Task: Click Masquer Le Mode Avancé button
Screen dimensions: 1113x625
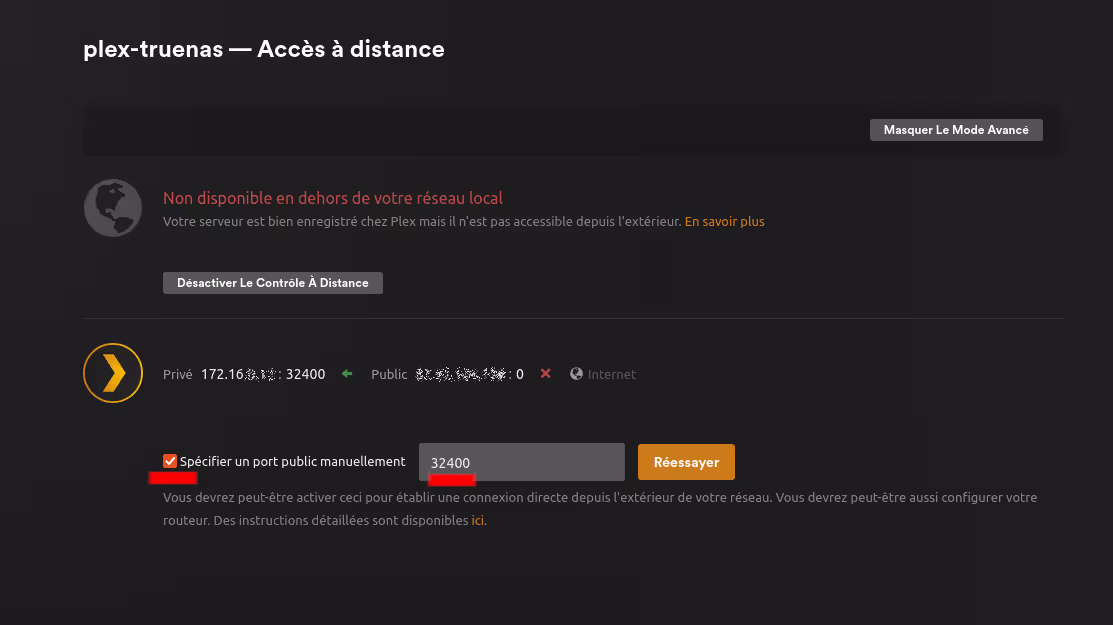Action: point(955,130)
